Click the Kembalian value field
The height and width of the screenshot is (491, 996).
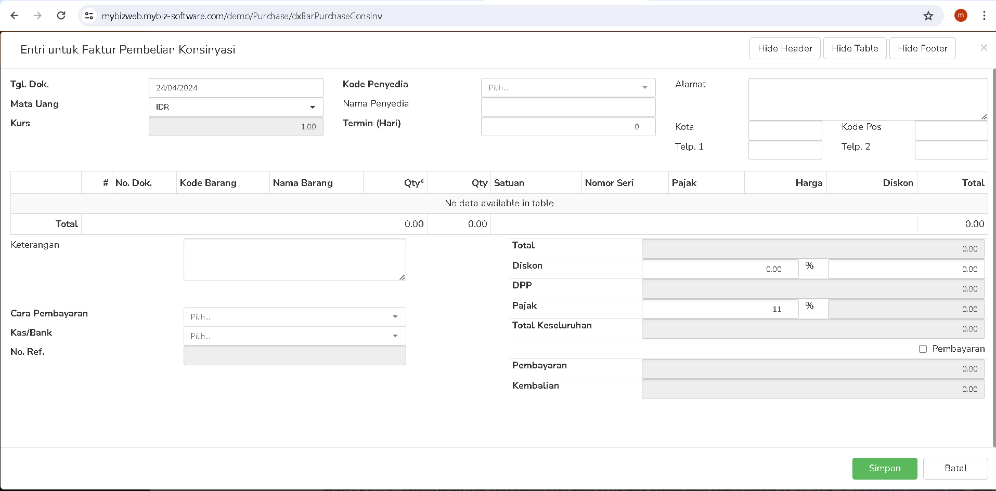[814, 389]
